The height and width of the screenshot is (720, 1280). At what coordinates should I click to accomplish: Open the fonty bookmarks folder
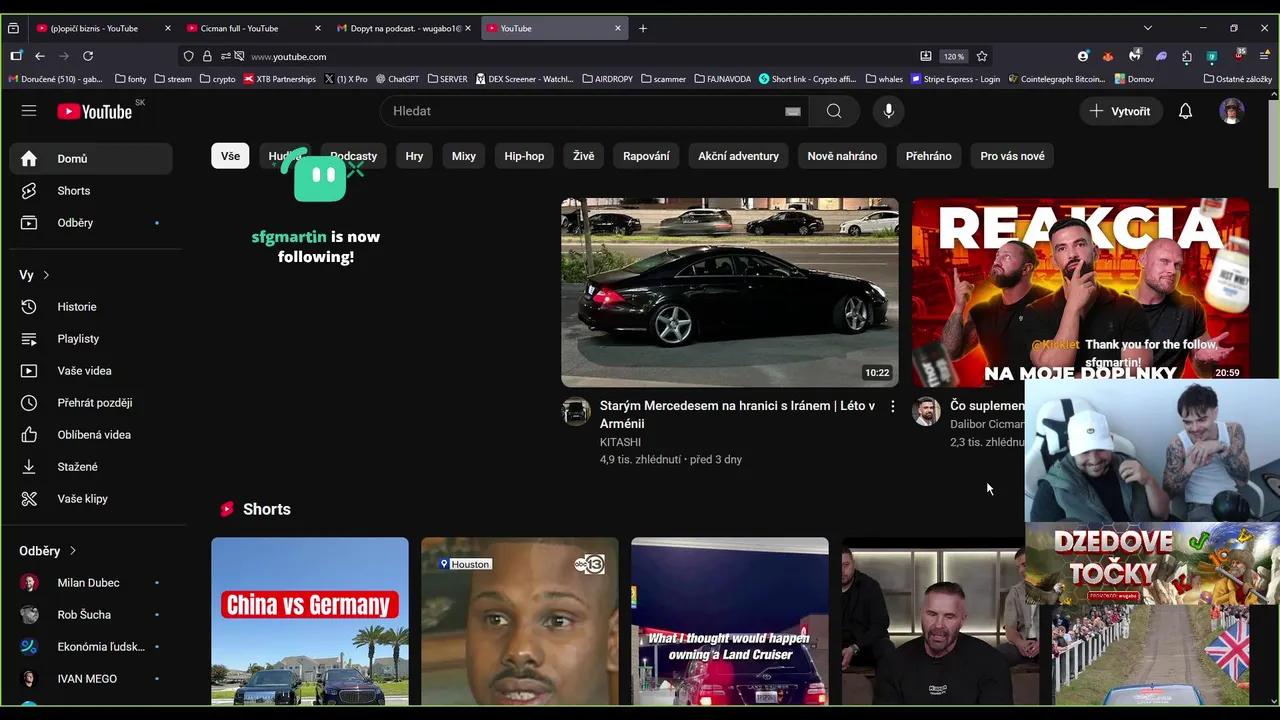131,79
